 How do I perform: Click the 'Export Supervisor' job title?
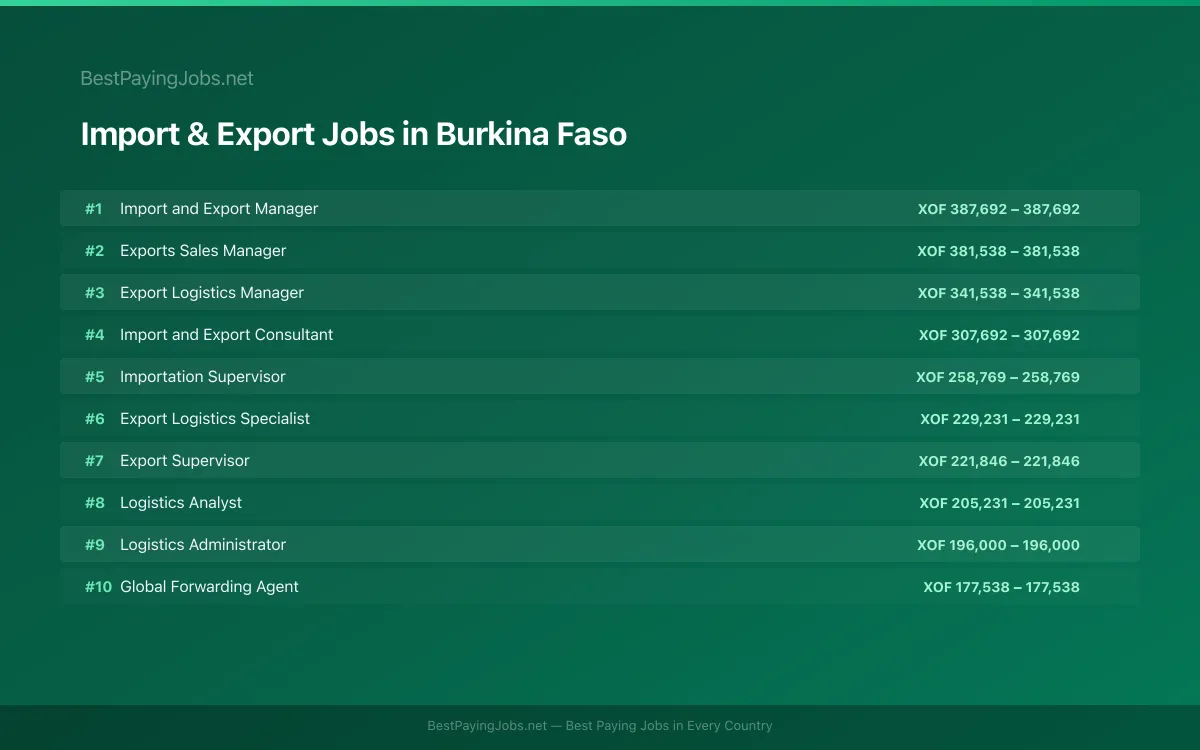tap(185, 461)
